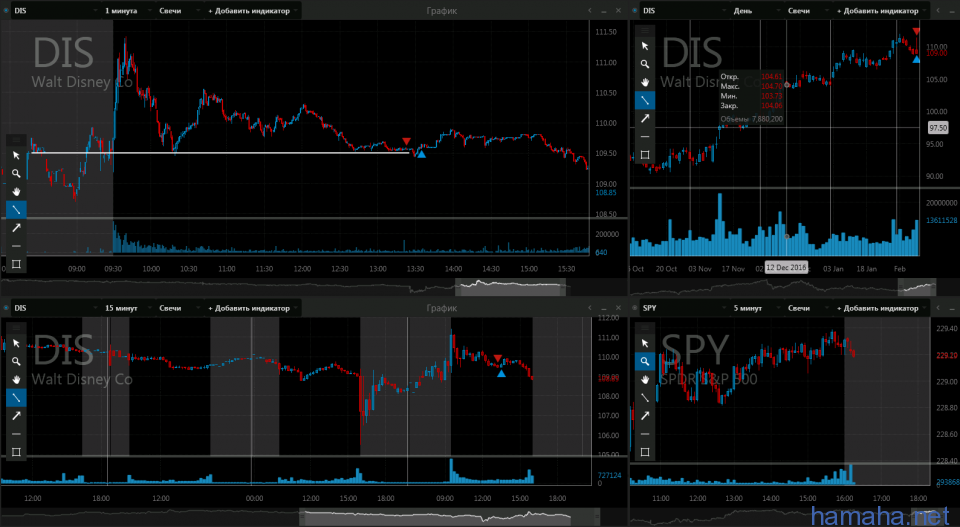
Task: Open 'Свечи' chart type dropdown in daily chart
Action: point(807,10)
